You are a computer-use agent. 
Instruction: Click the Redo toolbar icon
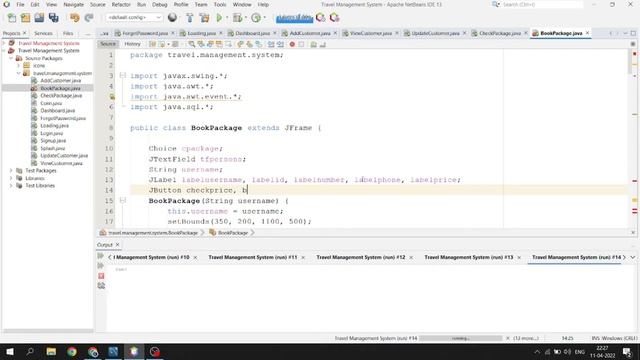tap(89, 18)
